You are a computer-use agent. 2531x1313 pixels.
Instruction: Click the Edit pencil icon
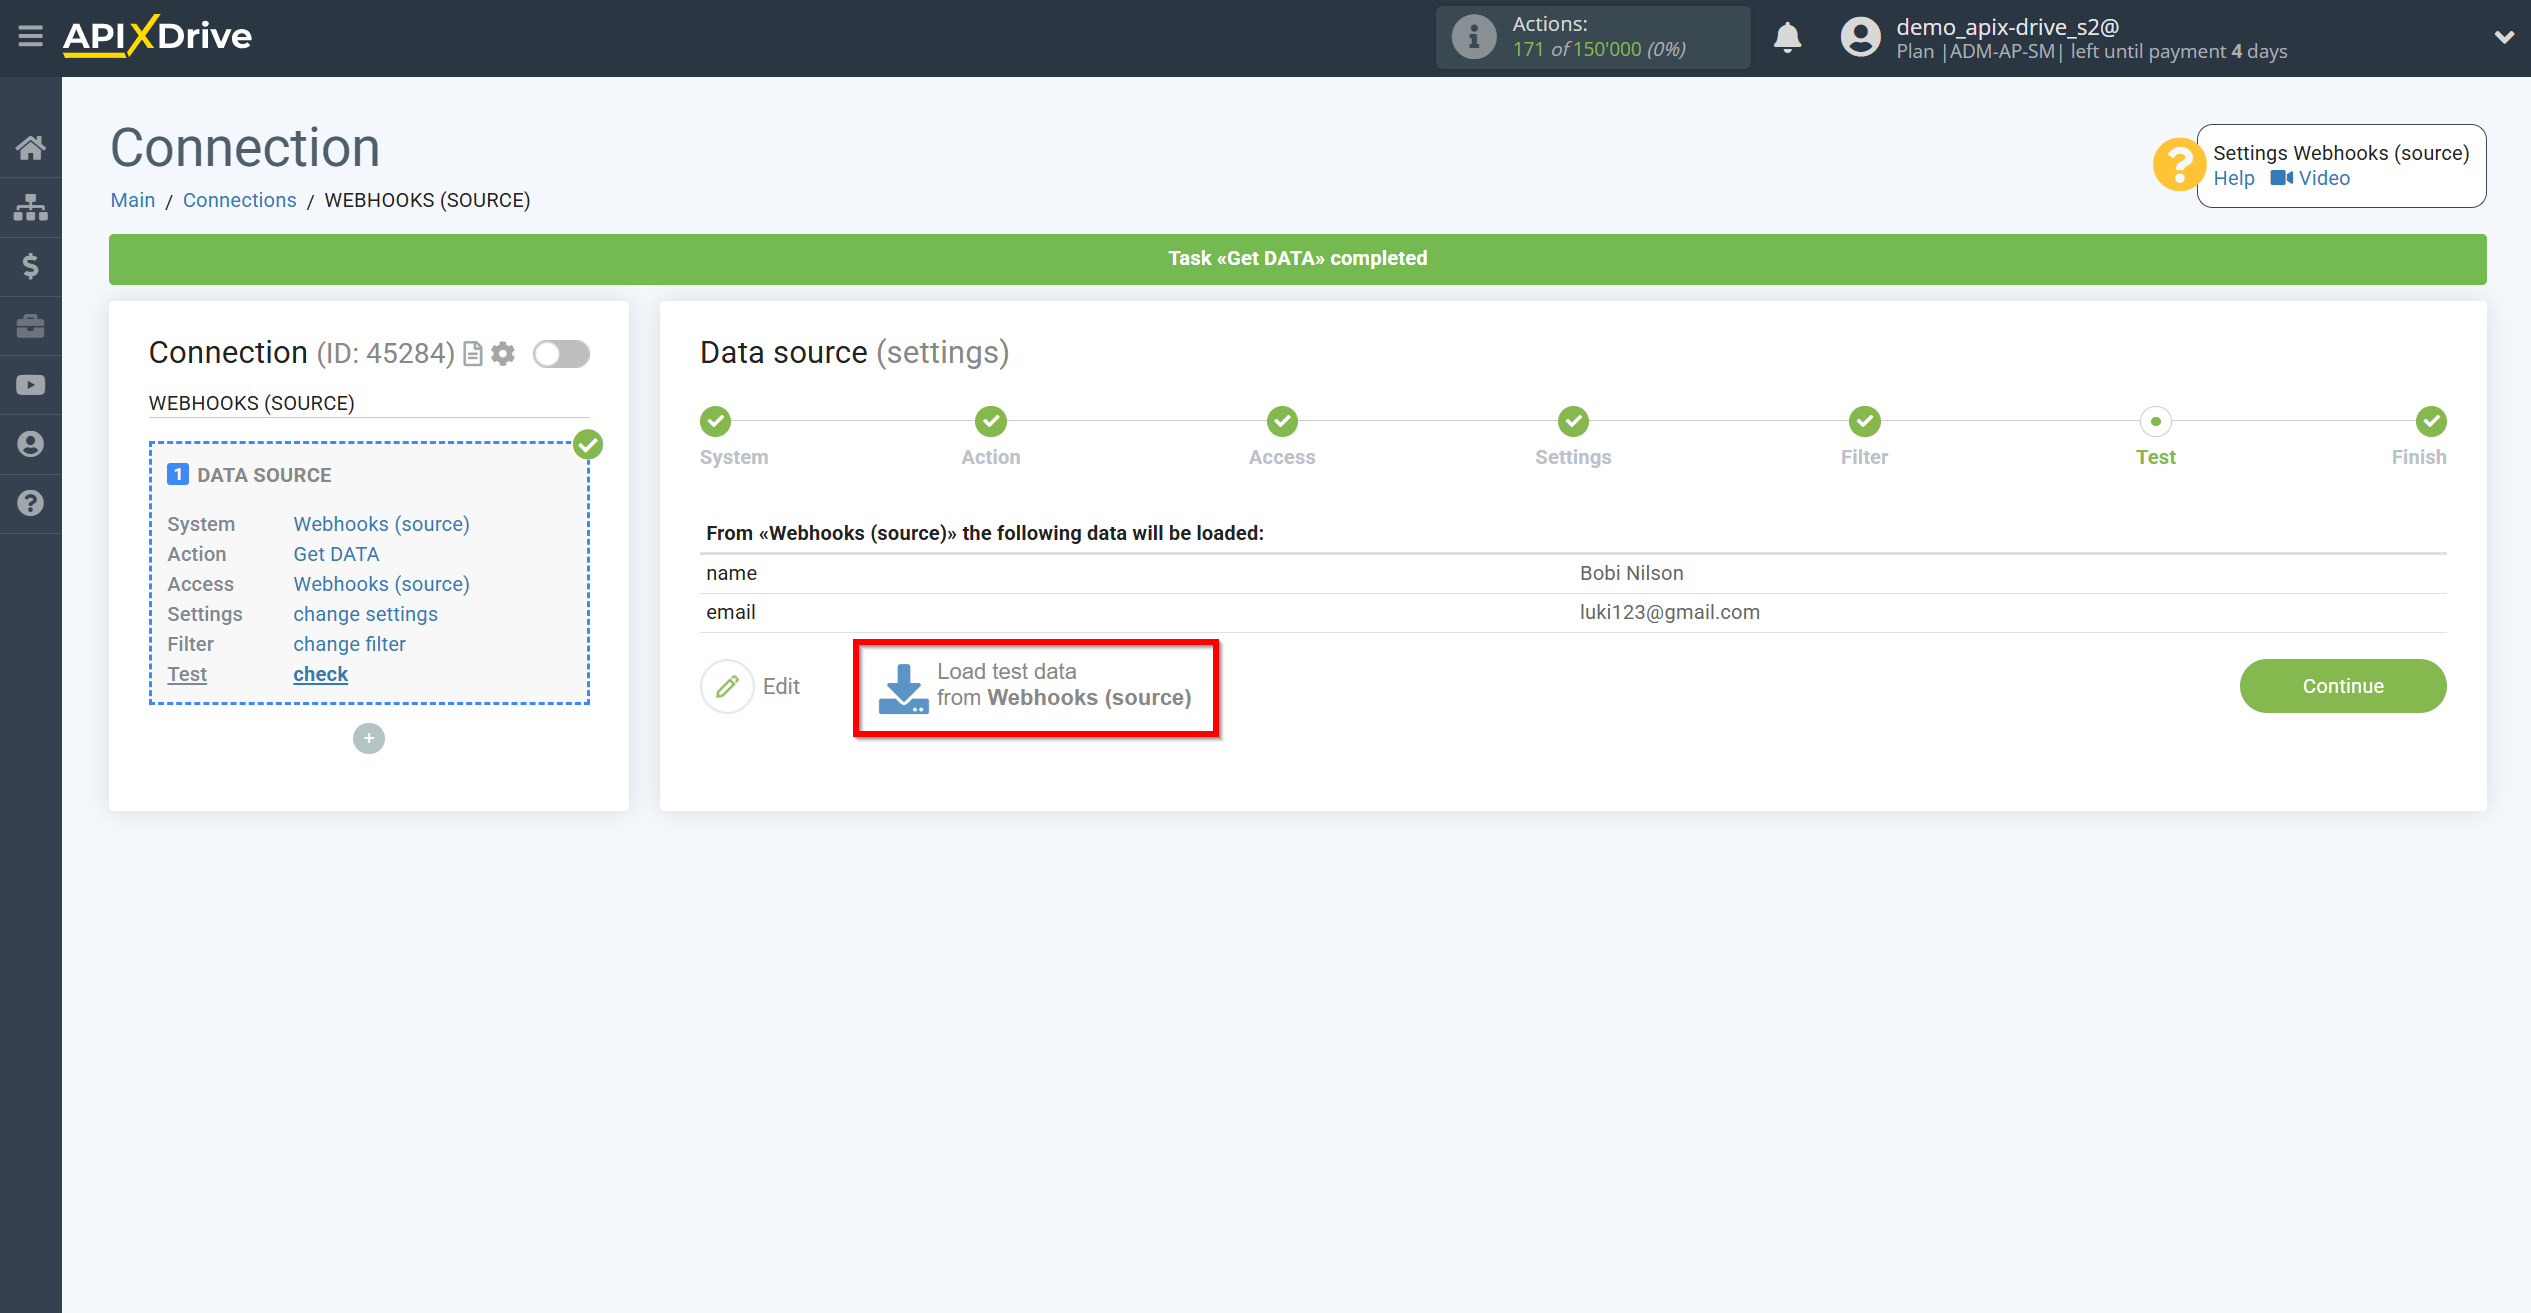tap(727, 686)
